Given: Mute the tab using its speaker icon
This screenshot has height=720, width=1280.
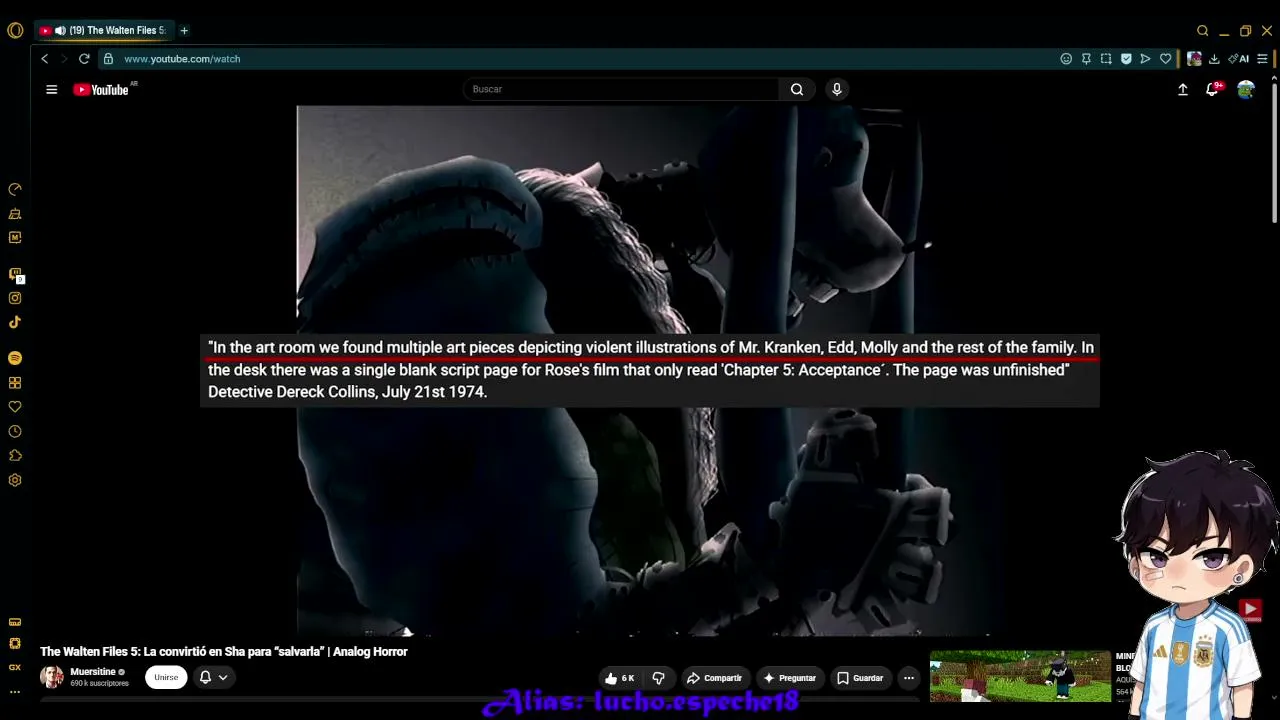Looking at the screenshot, I should [60, 31].
